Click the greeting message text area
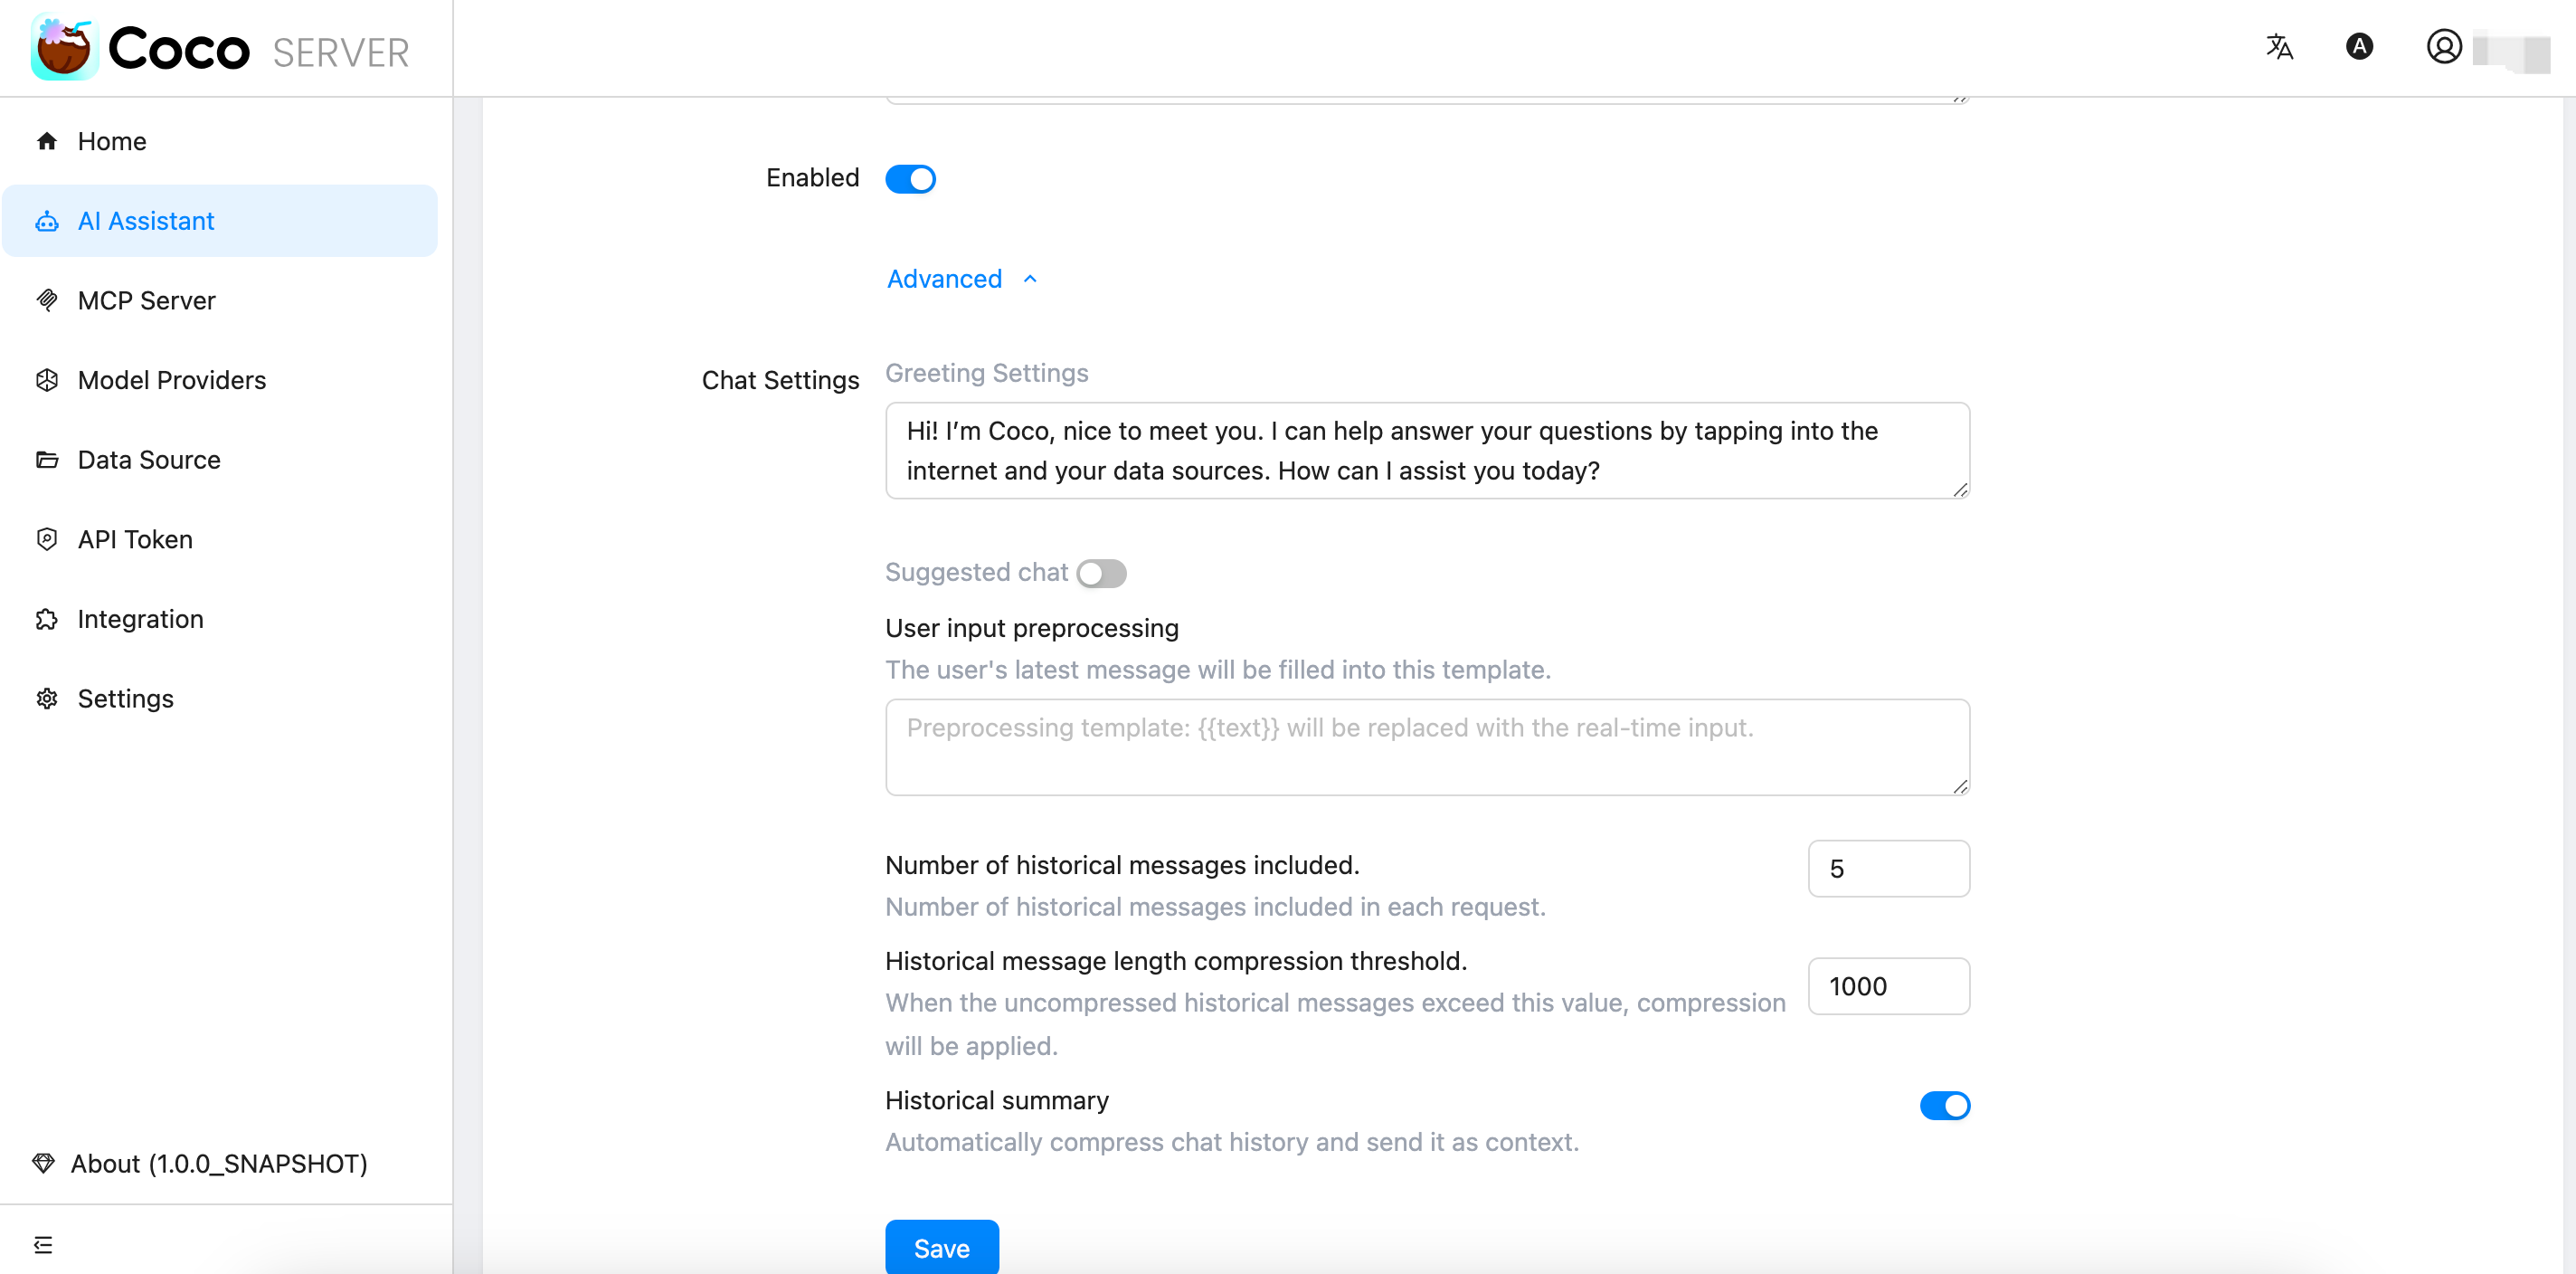2576x1274 pixels. point(1427,451)
